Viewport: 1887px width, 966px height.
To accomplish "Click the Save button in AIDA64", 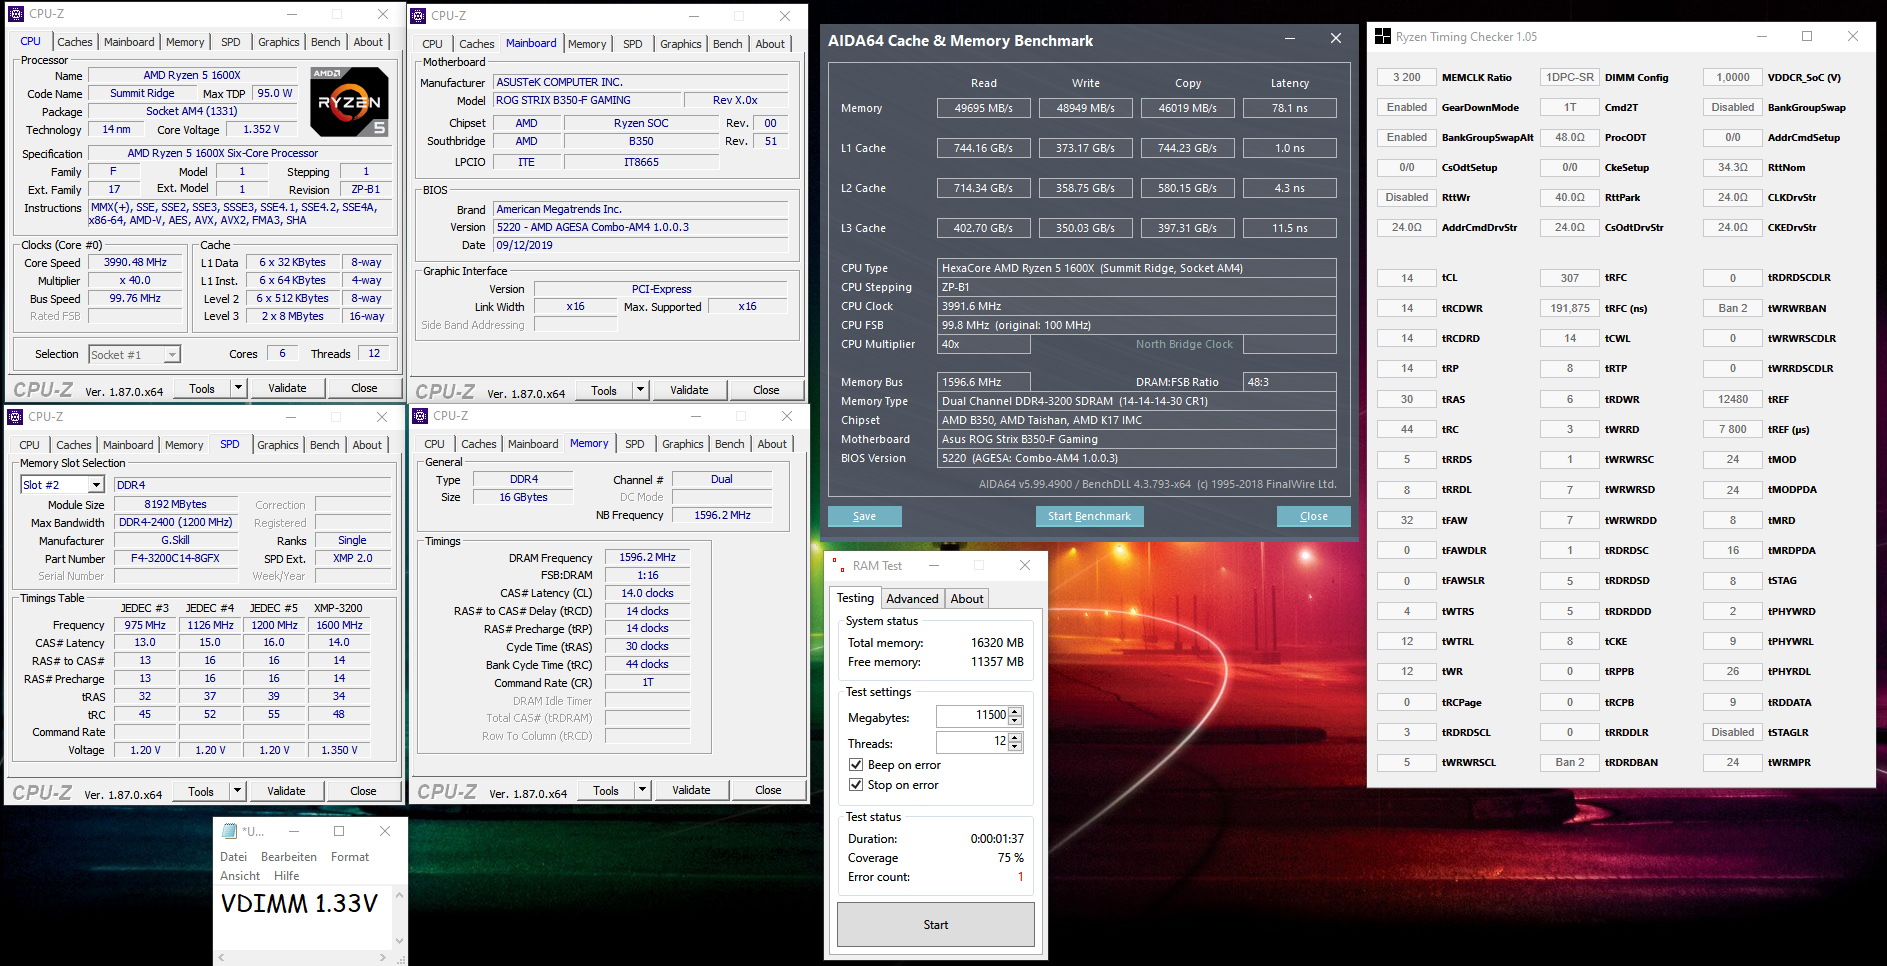I will coord(865,516).
